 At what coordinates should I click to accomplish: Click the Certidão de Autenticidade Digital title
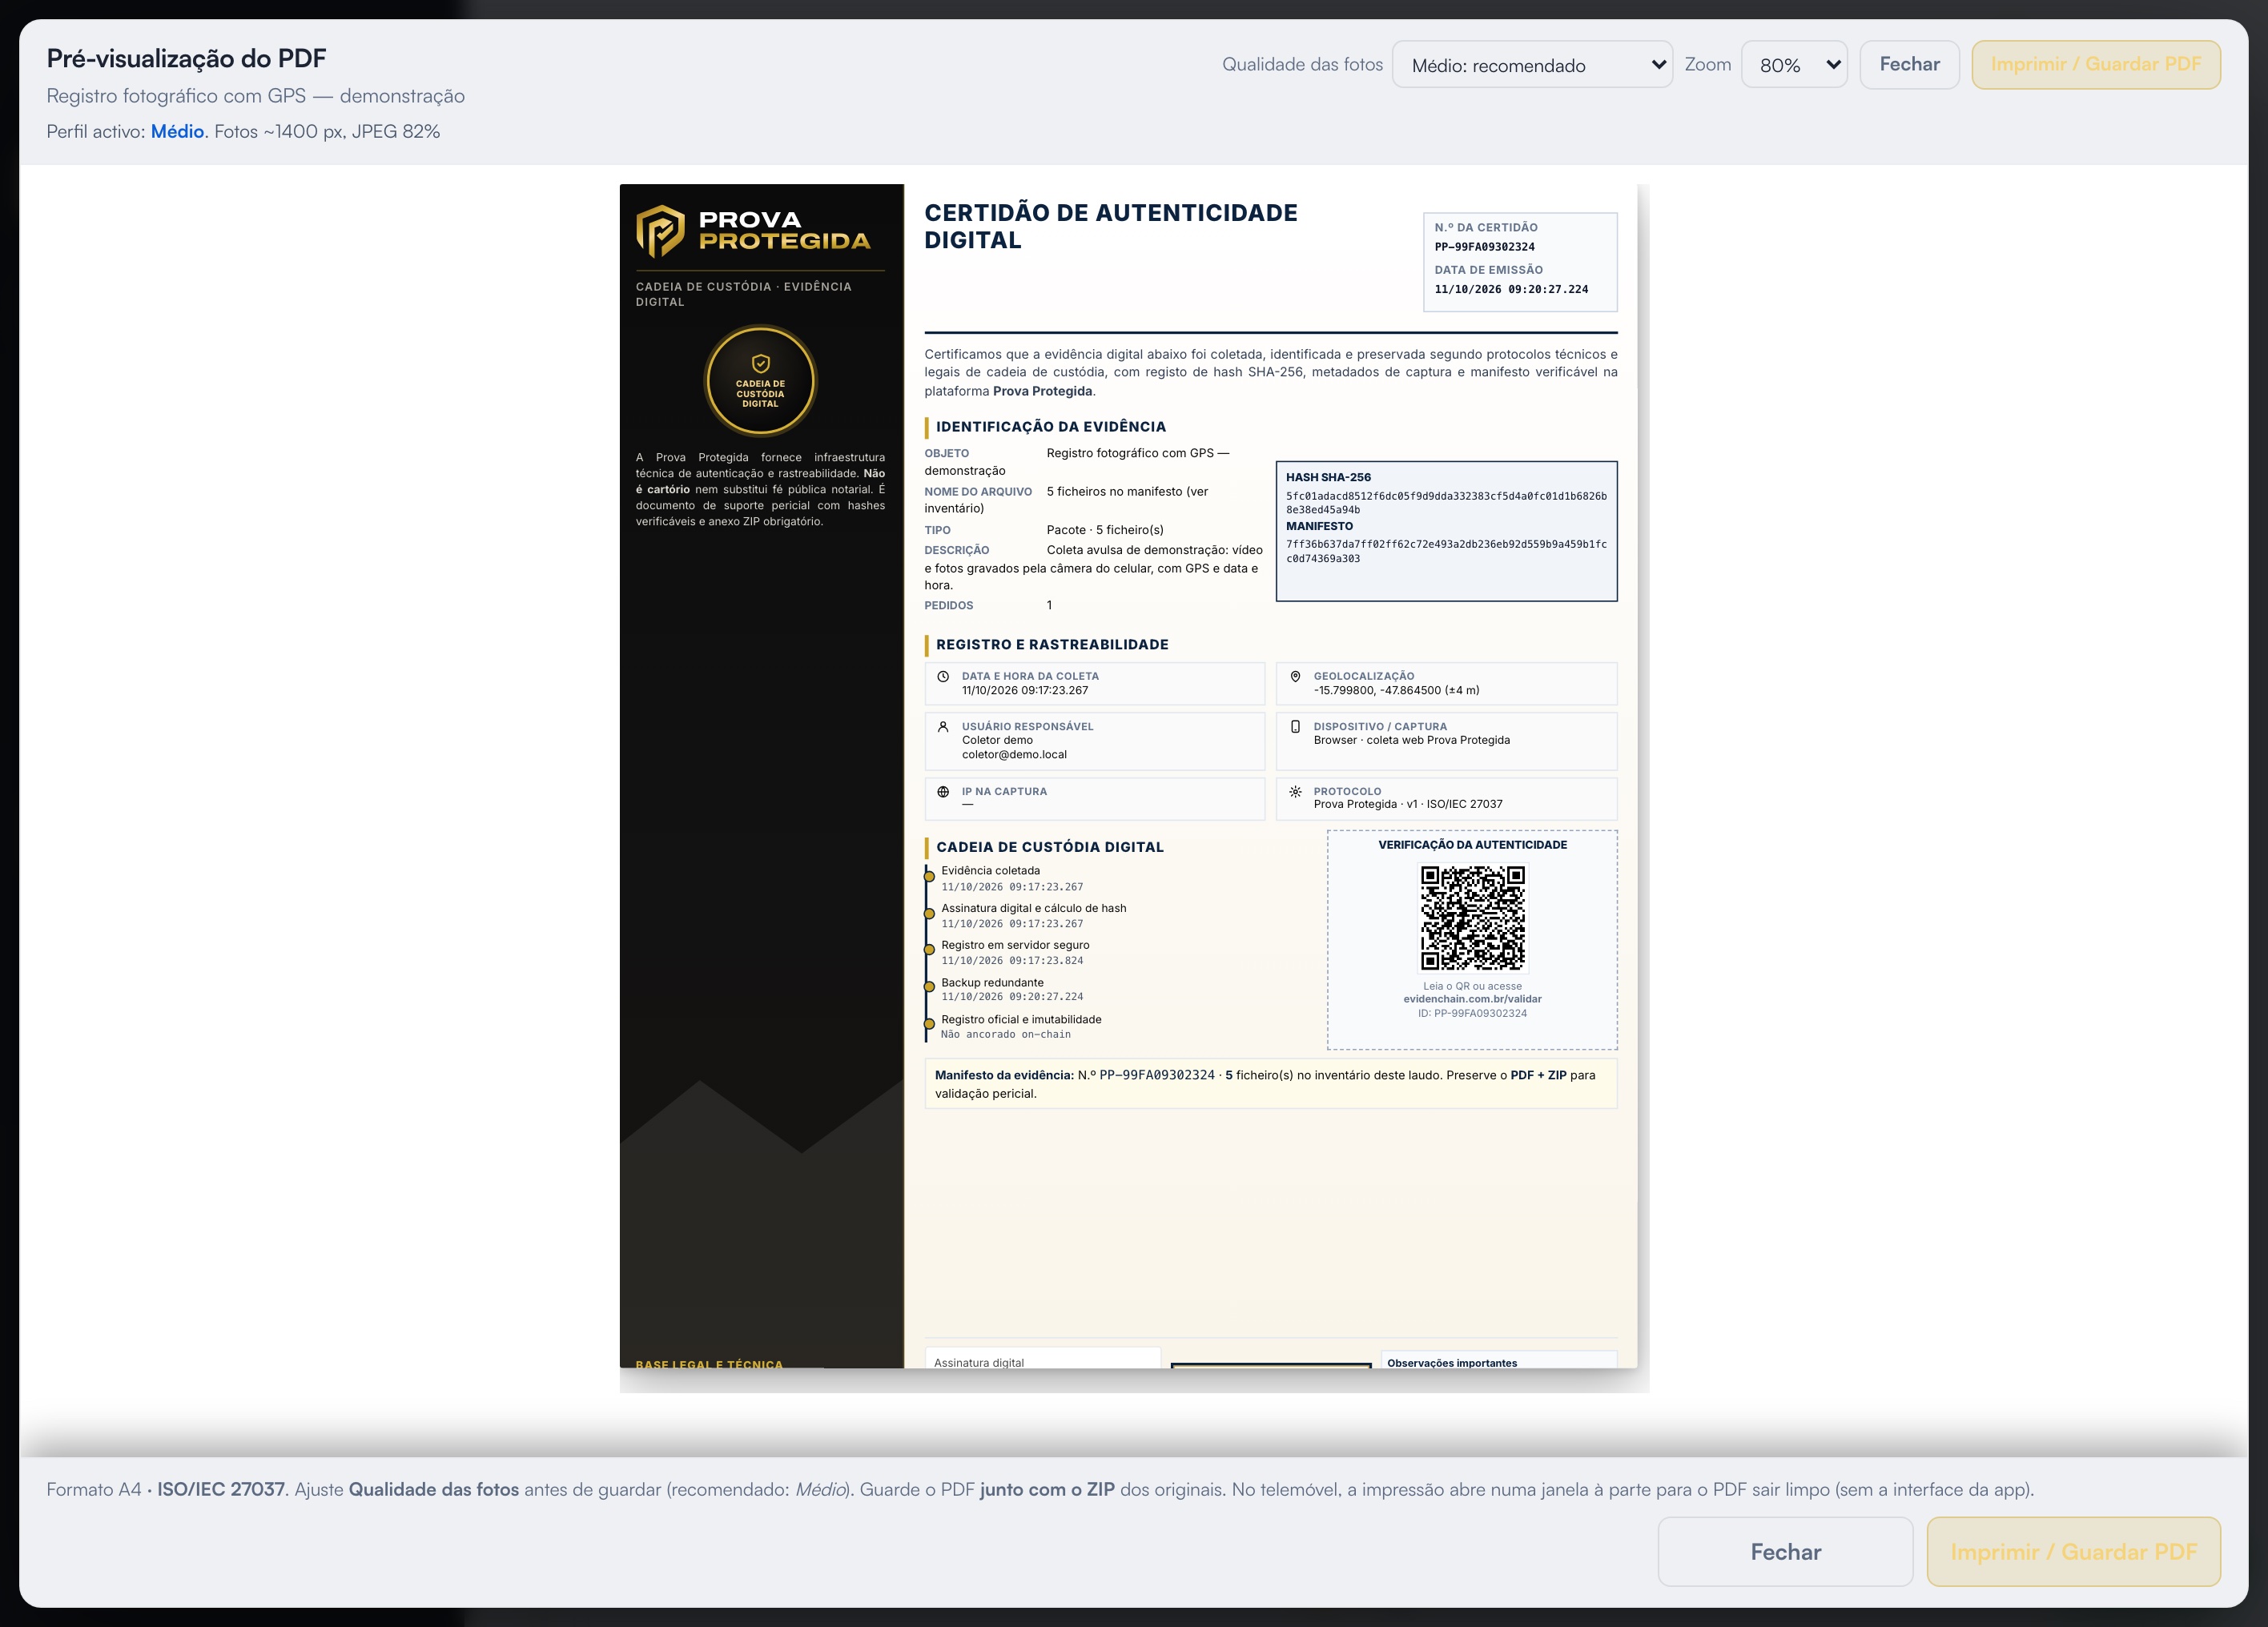point(1110,227)
